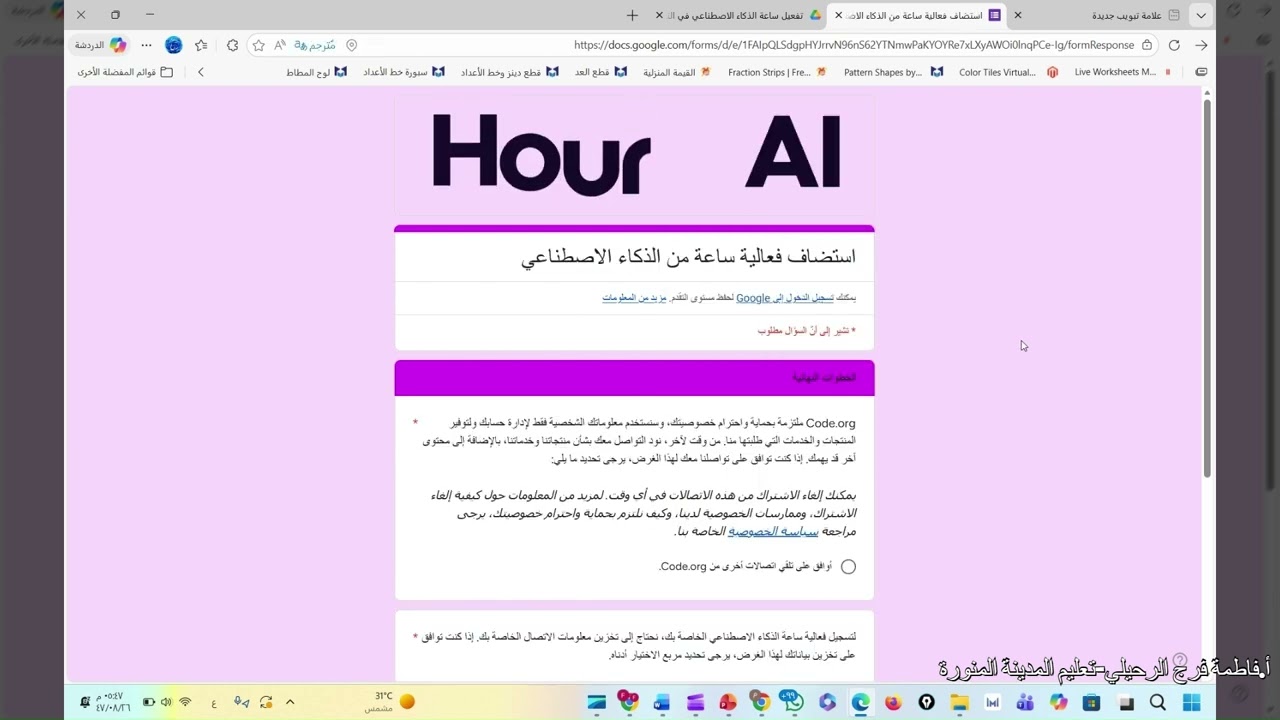This screenshot has height=720, width=1280.
Task: Close the 'تفعيل ساعة الذكاء الاصطناعي' tab
Action: (659, 15)
